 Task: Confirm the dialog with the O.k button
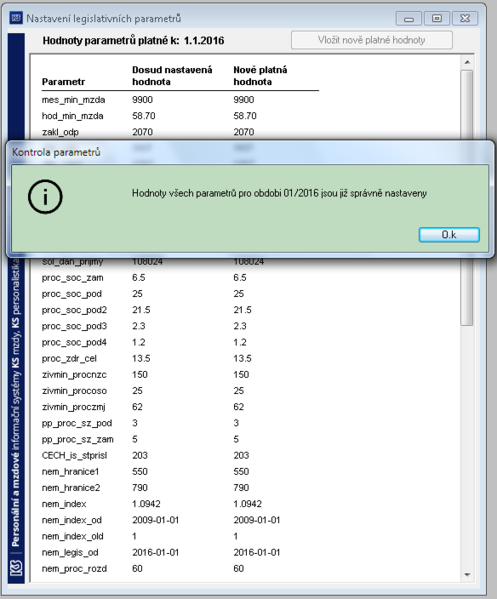pos(449,235)
